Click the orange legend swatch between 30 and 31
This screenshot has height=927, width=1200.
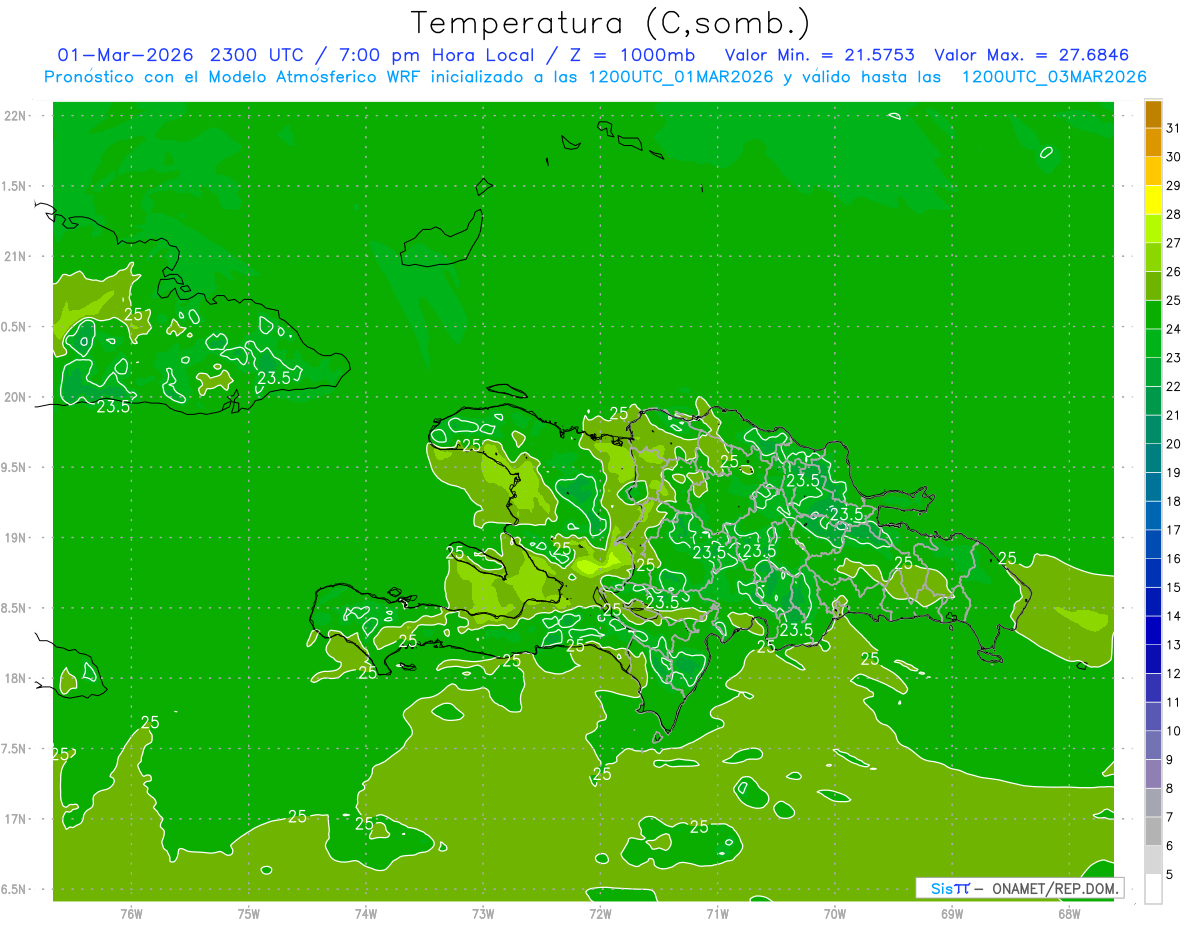pos(1153,142)
